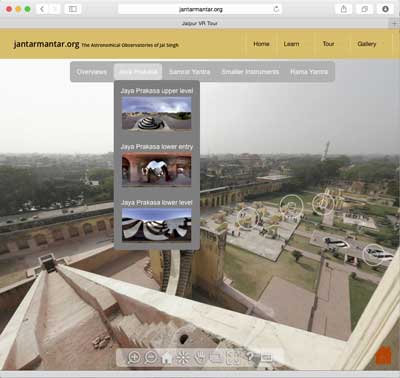Show all tabs overview in Safari

(x=364, y=9)
